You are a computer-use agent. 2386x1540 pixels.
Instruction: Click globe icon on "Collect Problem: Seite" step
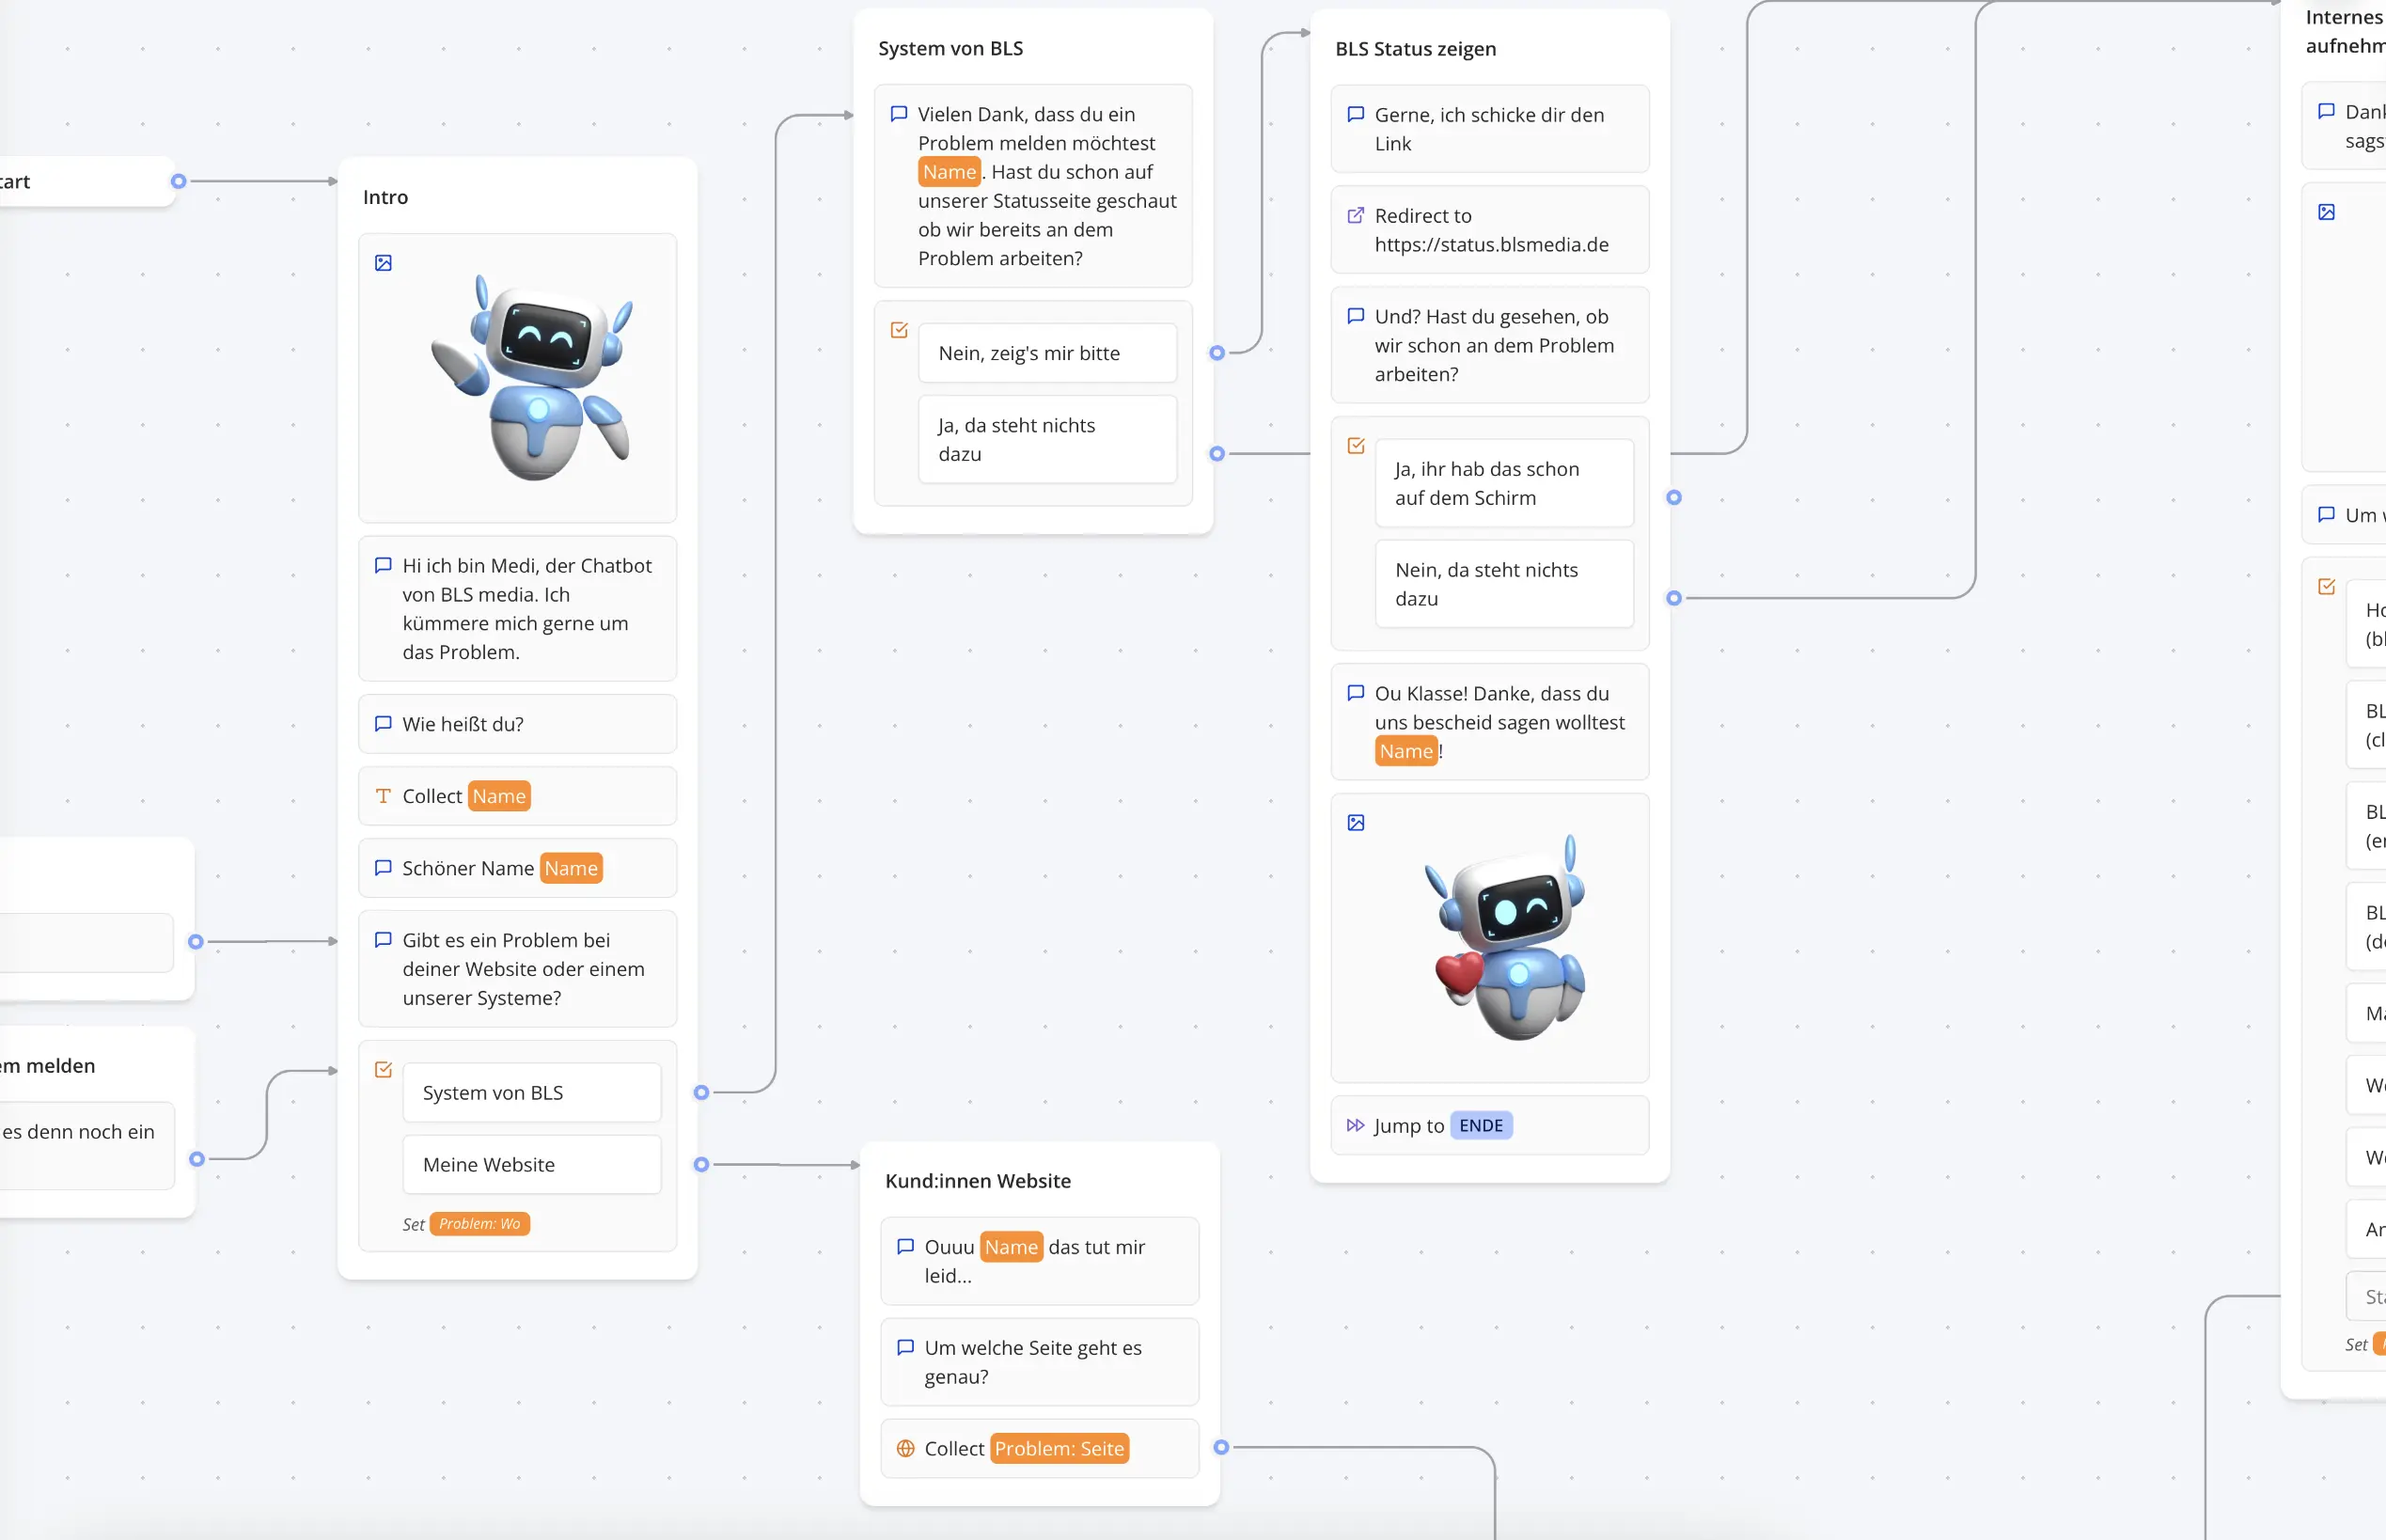coord(905,1447)
